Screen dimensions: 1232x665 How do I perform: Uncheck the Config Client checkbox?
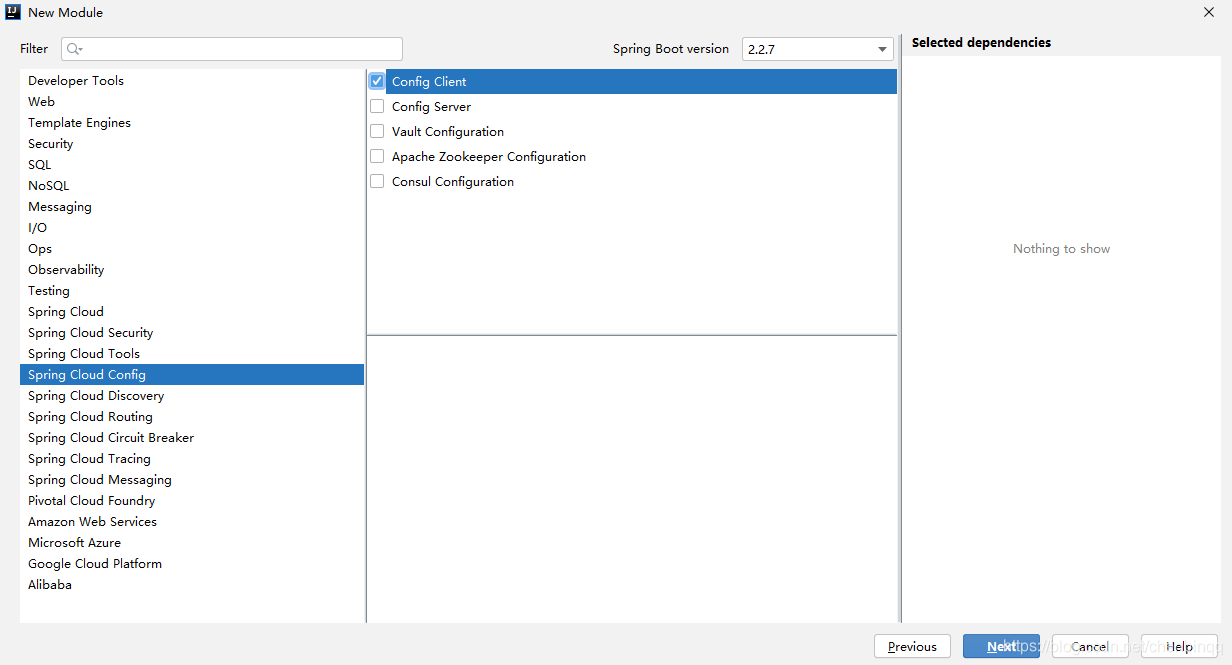(377, 81)
